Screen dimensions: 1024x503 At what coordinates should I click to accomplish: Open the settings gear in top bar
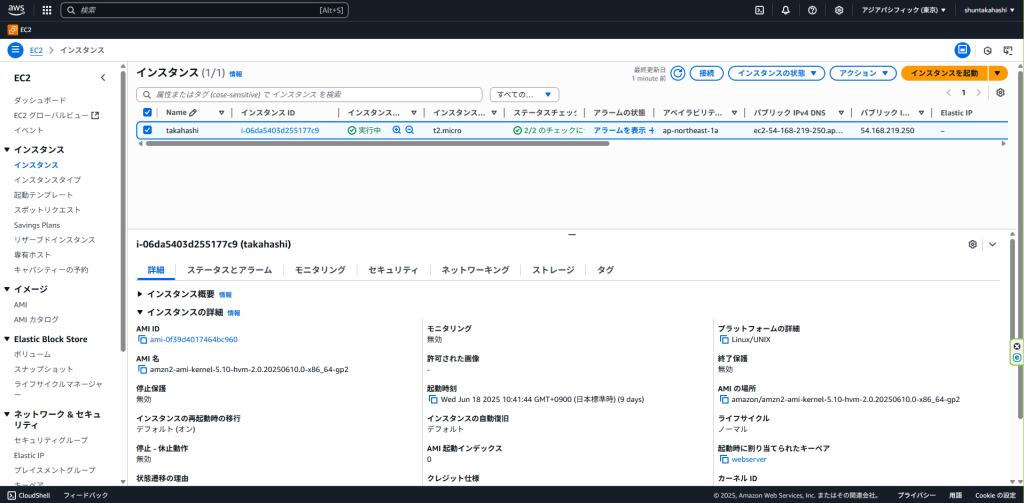pos(839,10)
